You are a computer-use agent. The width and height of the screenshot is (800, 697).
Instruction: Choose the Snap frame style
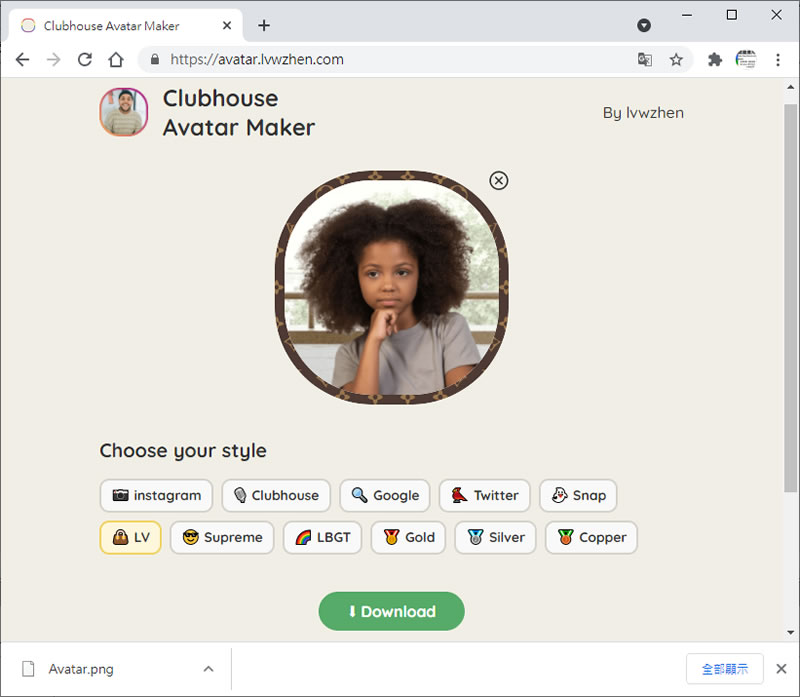578,495
